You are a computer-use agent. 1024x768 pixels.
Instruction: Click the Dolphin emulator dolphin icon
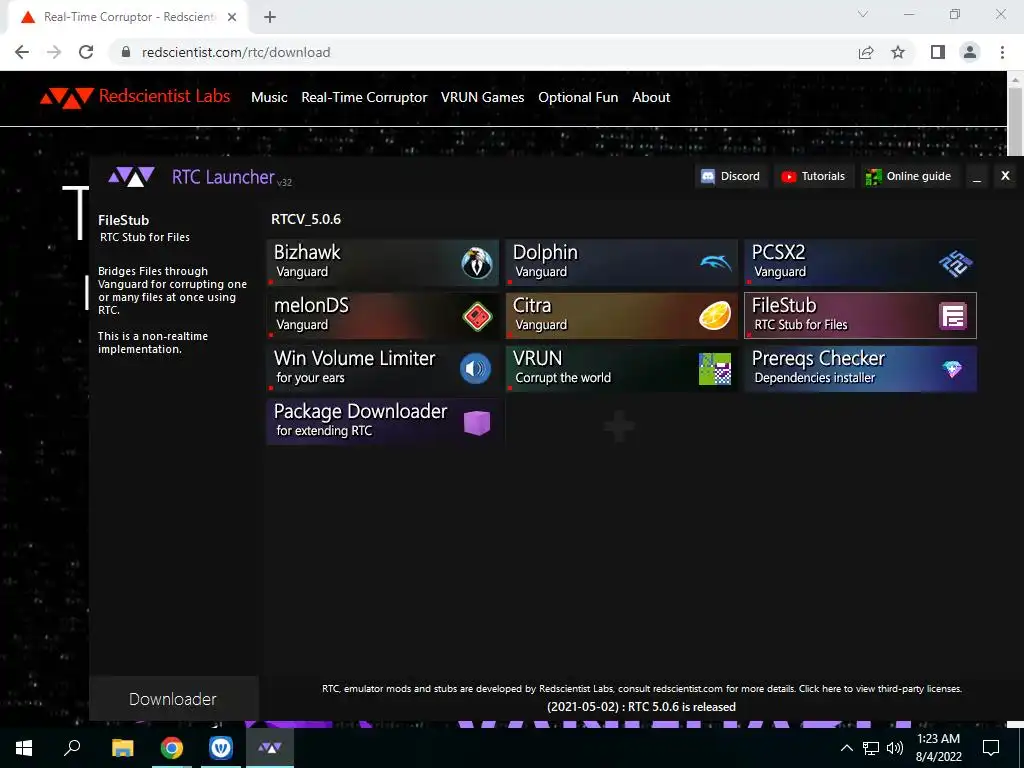click(x=716, y=263)
